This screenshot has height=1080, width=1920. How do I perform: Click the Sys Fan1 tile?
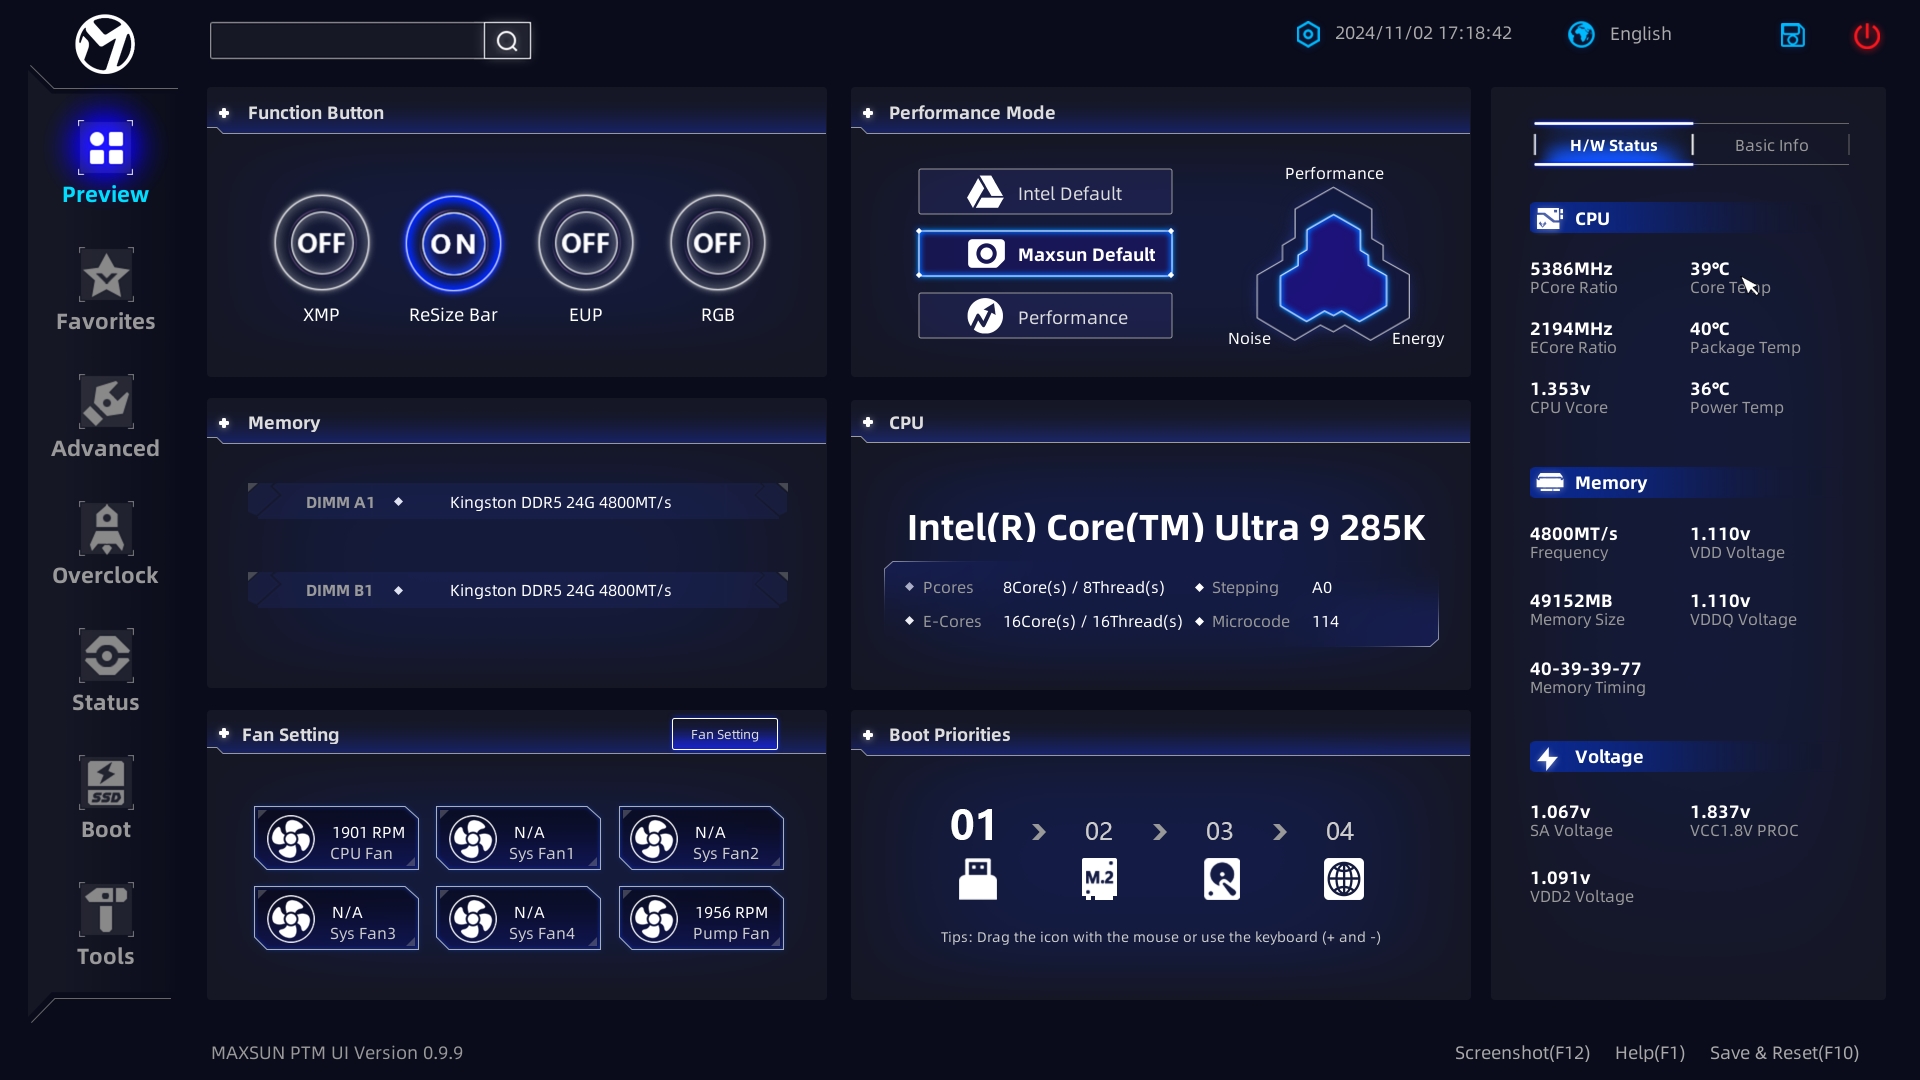[518, 838]
